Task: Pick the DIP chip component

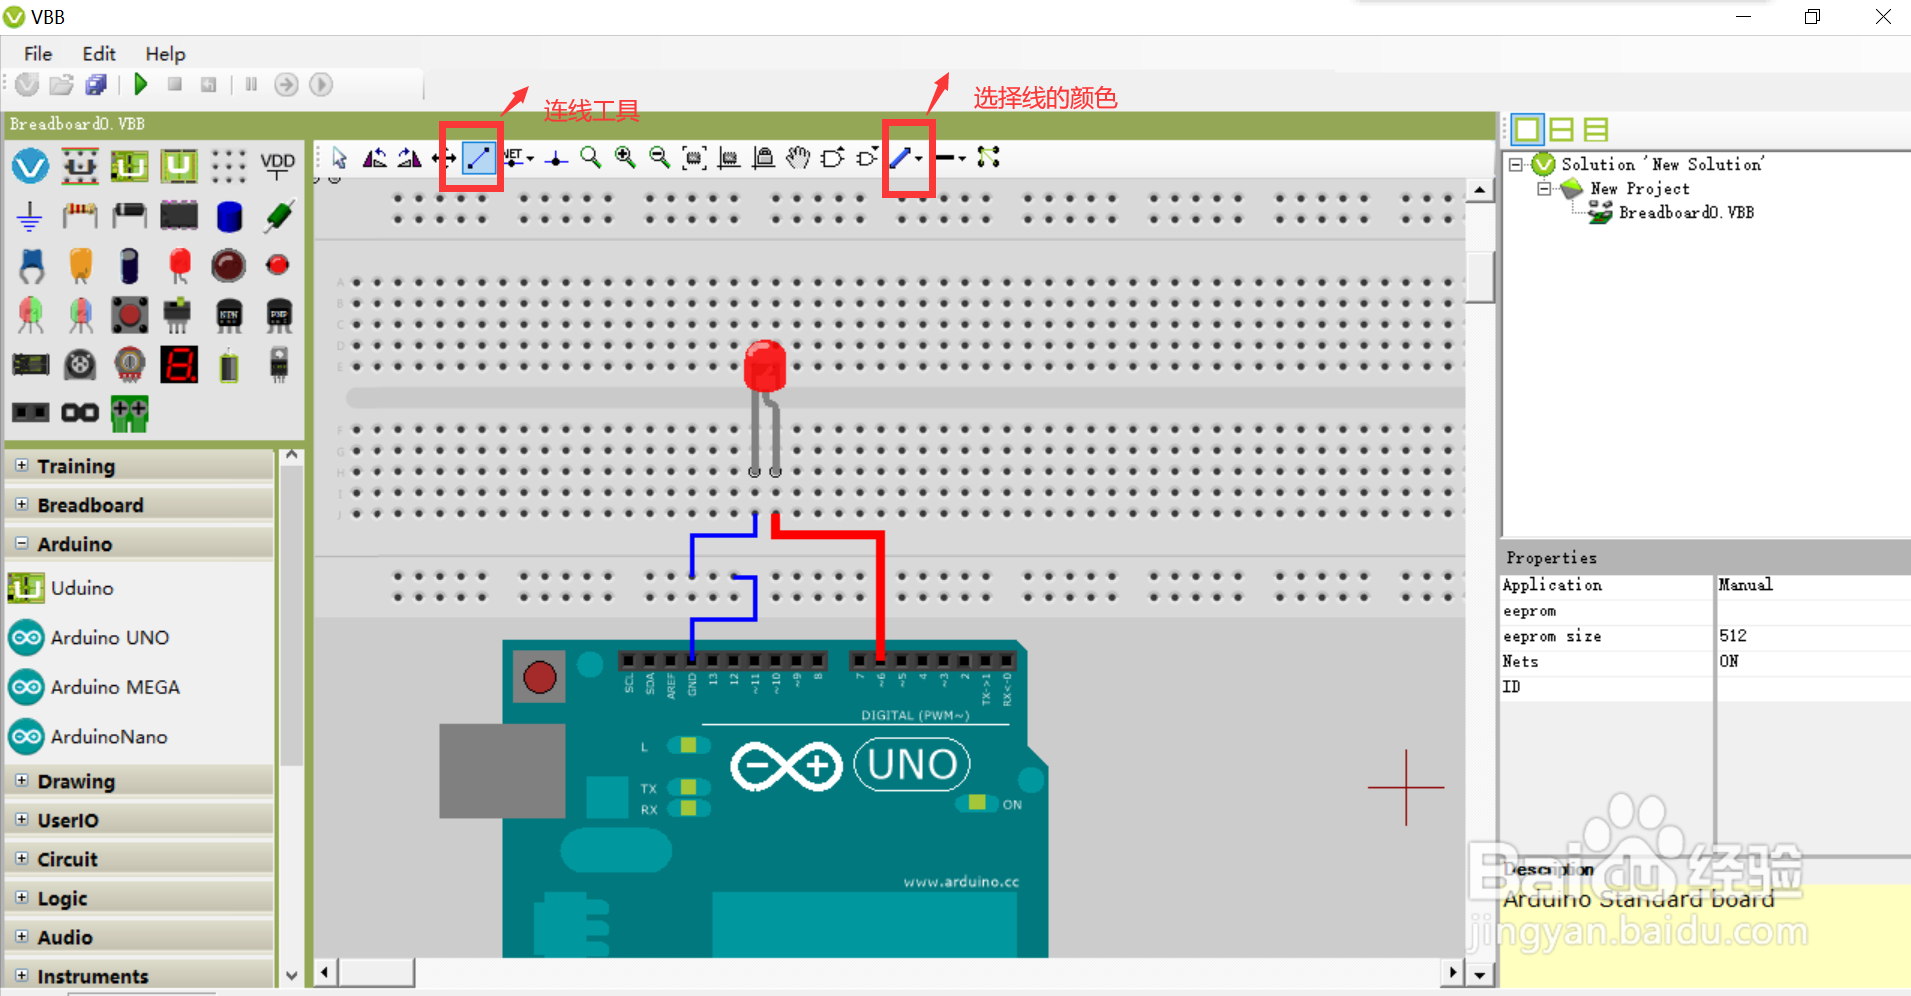Action: 179,215
